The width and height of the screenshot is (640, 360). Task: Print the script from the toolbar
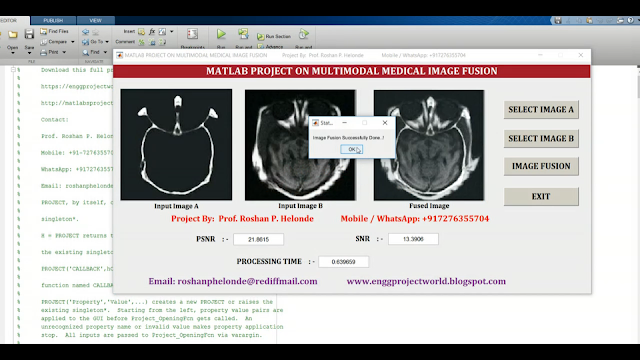tap(50, 52)
